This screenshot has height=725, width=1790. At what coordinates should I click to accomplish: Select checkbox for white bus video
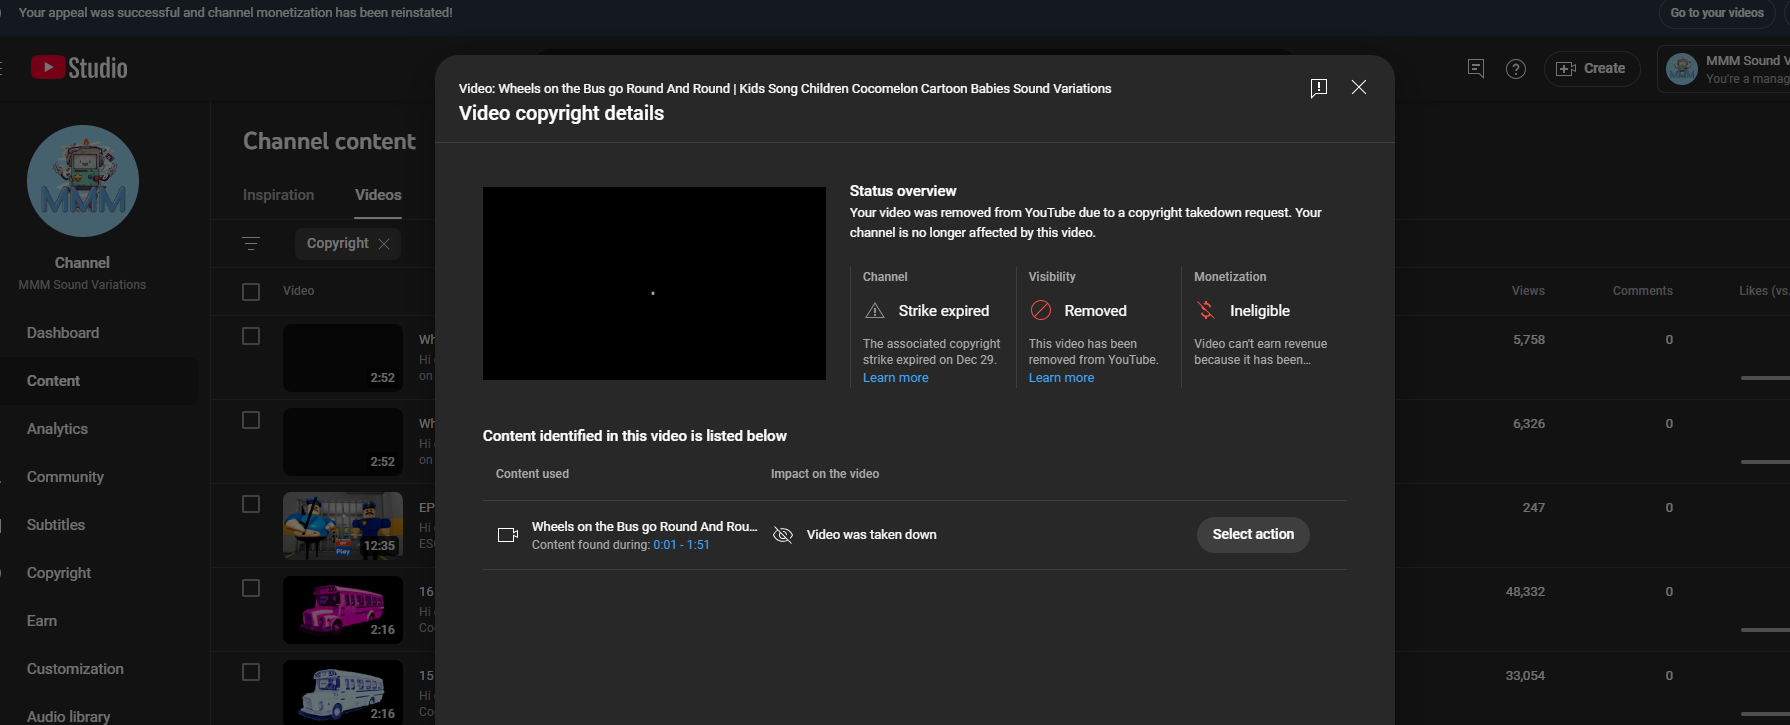[251, 672]
